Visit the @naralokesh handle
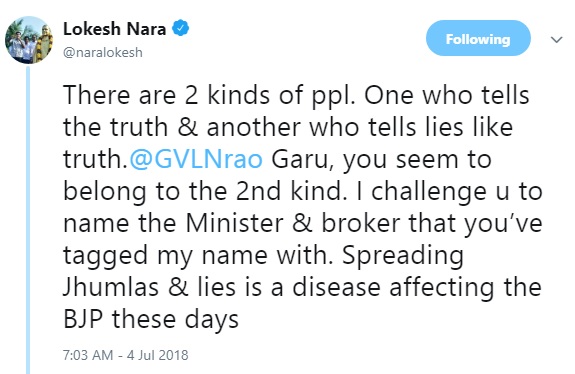575x374 pixels. tap(103, 52)
